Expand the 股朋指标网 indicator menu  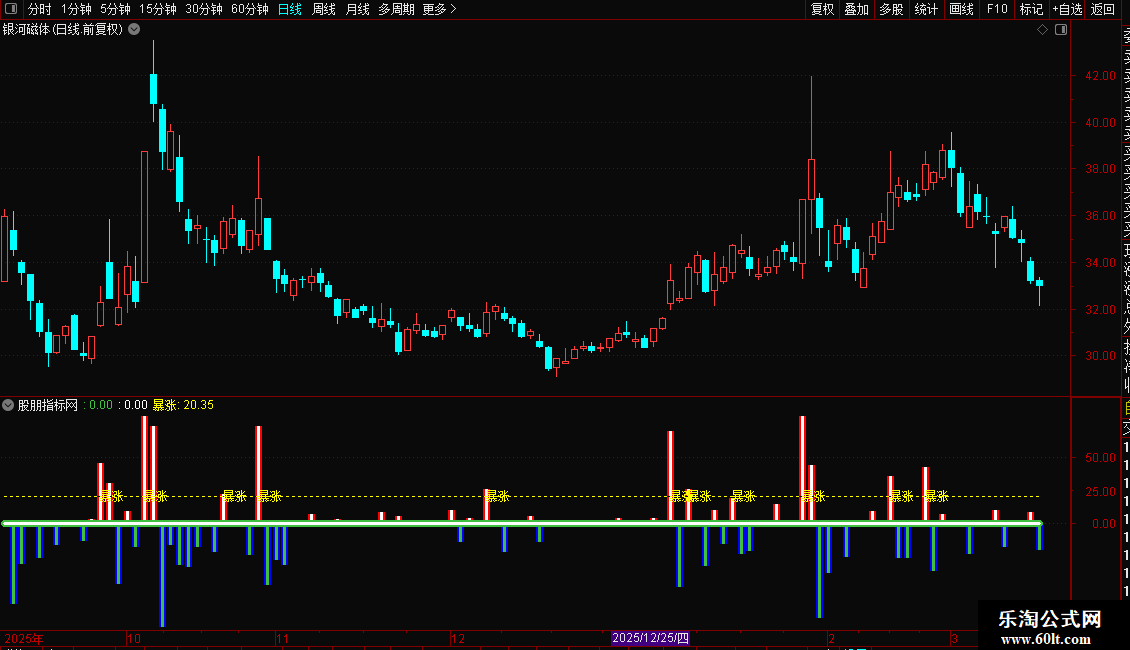coord(8,405)
